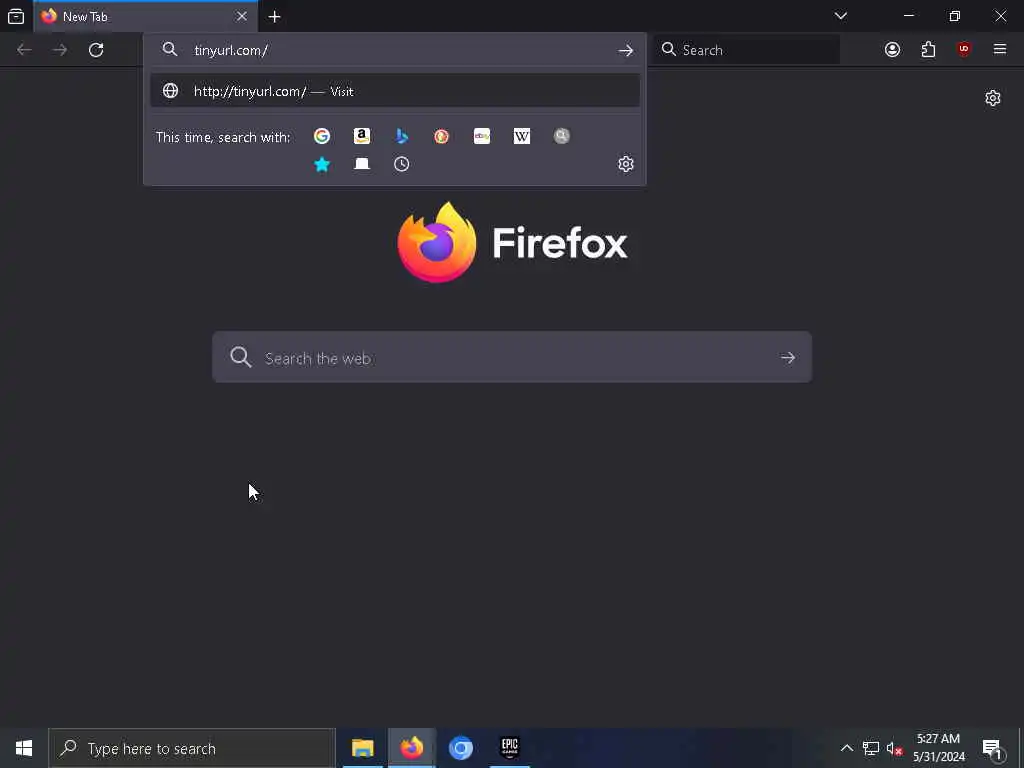Open the Extensions puzzle-piece icon
This screenshot has width=1024, height=768.
coord(928,50)
